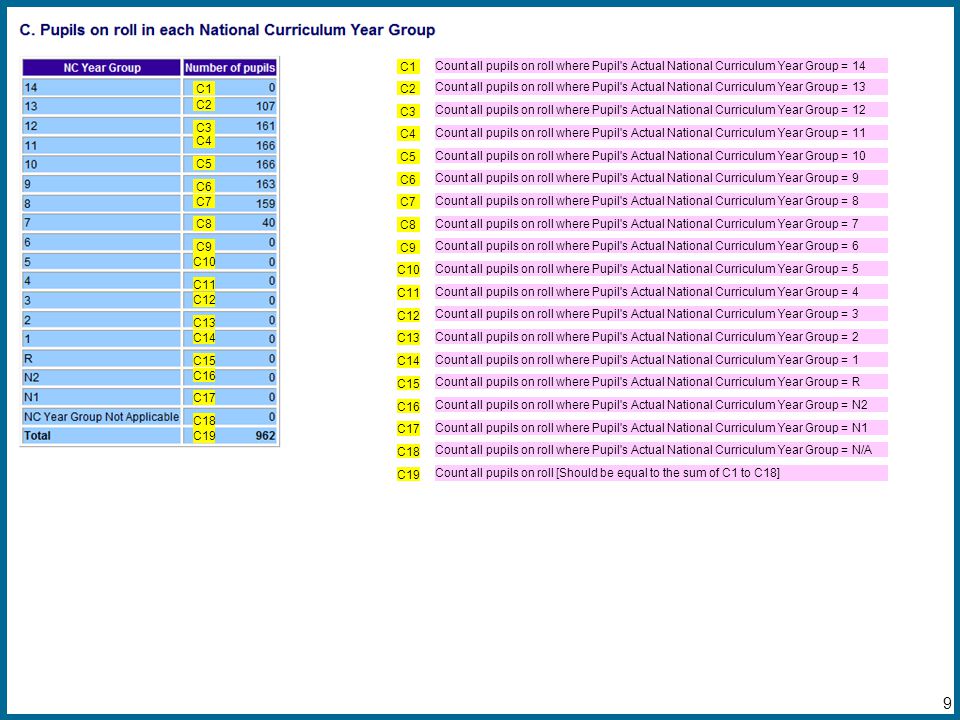This screenshot has width=960, height=720.
Task: Click the C19 label in the definitions list
Action: point(408,474)
